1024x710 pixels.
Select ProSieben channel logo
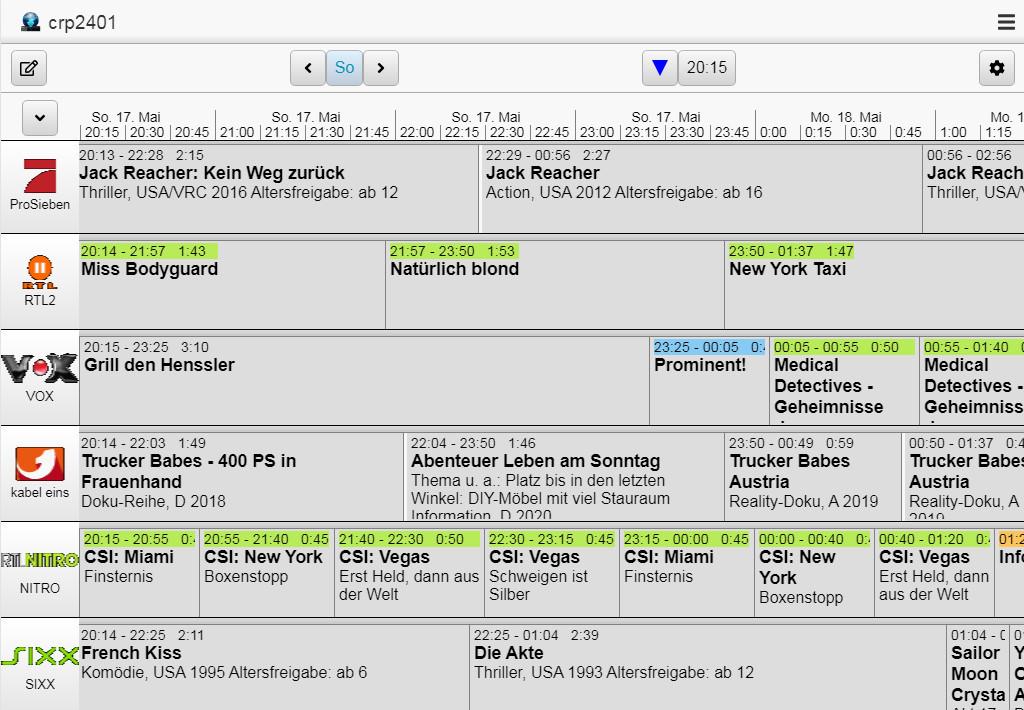pos(40,176)
